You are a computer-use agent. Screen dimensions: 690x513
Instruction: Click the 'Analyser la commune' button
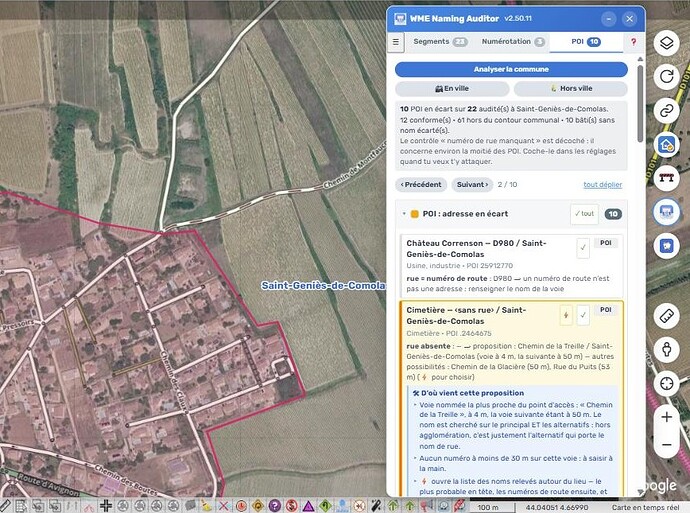(x=511, y=70)
